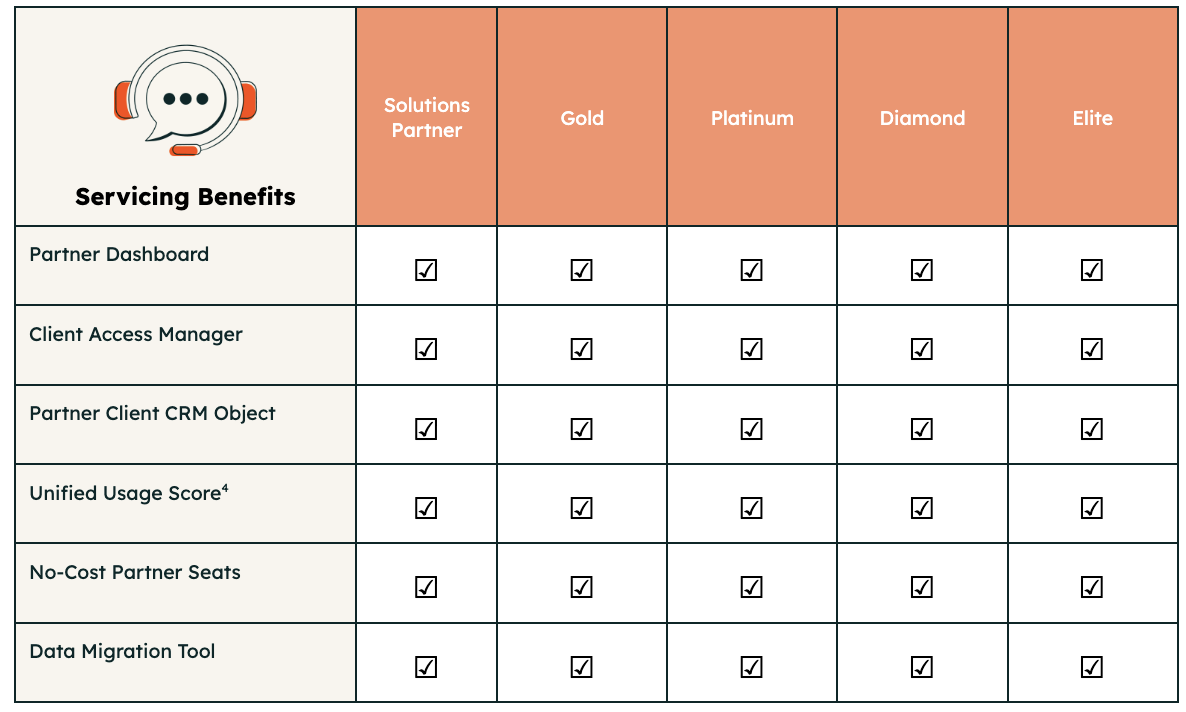
Task: Toggle Unified Usage Score checkbox for Diamond
Action: 921,508
